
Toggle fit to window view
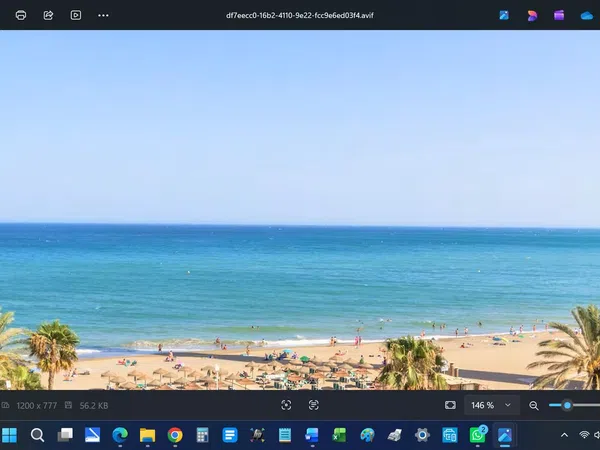(x=450, y=405)
